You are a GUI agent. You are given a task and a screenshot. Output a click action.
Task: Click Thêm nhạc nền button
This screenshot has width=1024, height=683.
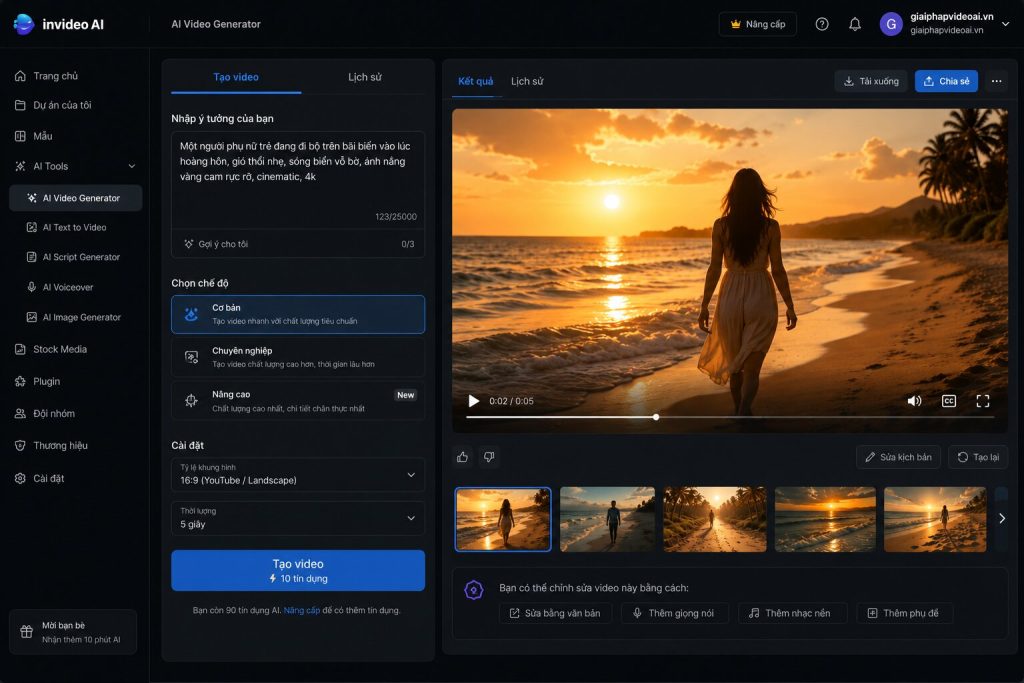click(x=792, y=613)
